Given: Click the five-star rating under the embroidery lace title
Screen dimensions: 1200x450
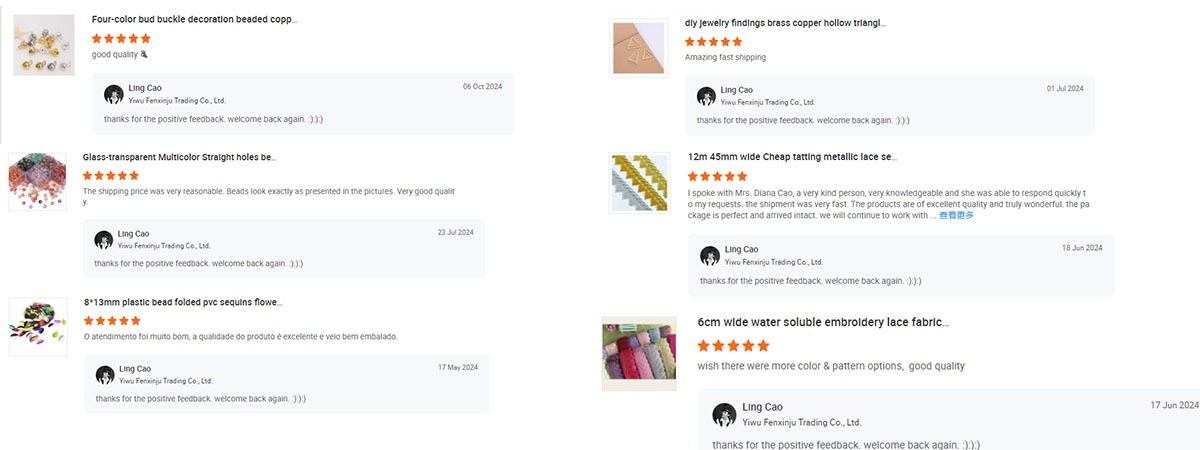Looking at the screenshot, I should pyautogui.click(x=734, y=345).
